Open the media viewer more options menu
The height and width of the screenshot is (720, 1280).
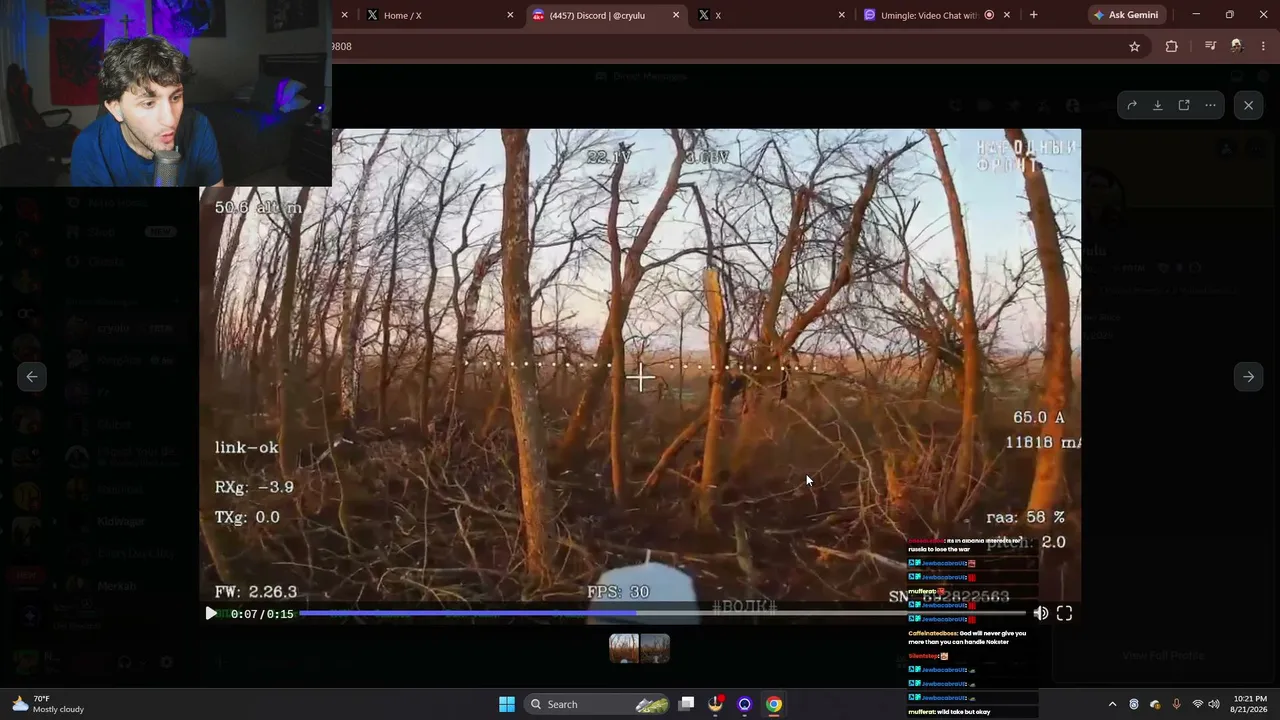[x=1210, y=105]
